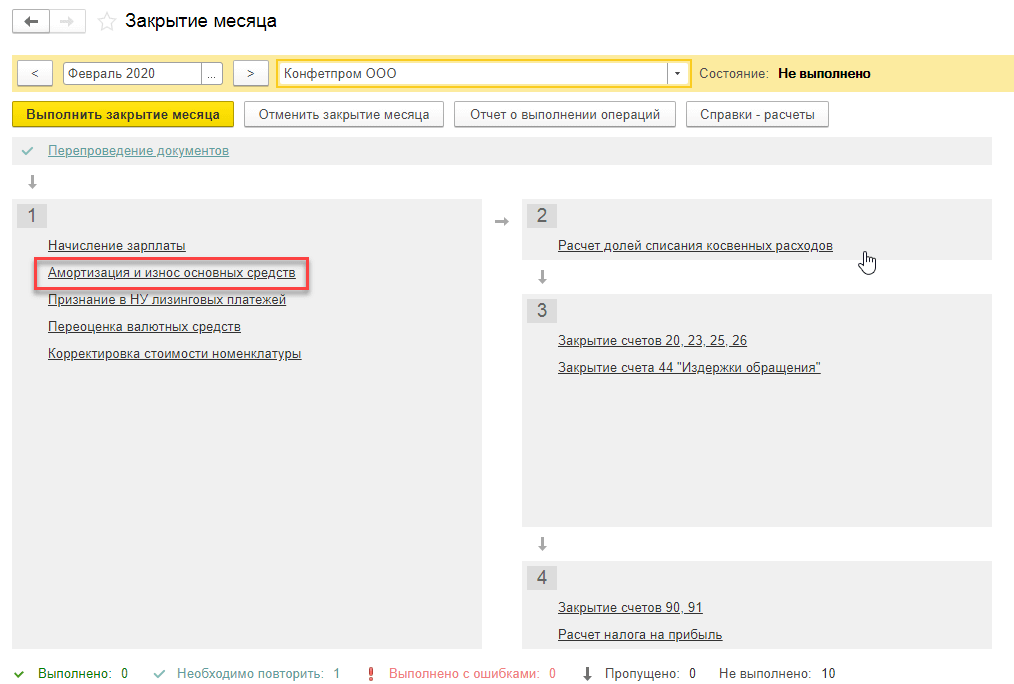Screen dimensions: 1014x684
Task: Go to next month period
Action: [x=251, y=73]
